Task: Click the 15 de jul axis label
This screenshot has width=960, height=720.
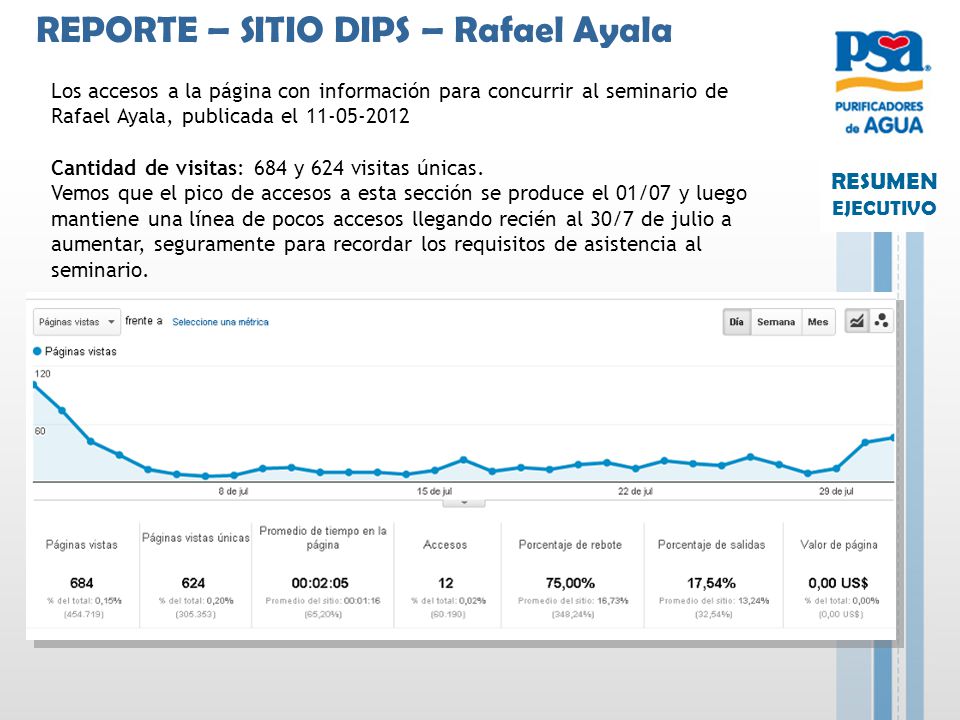Action: click(435, 492)
